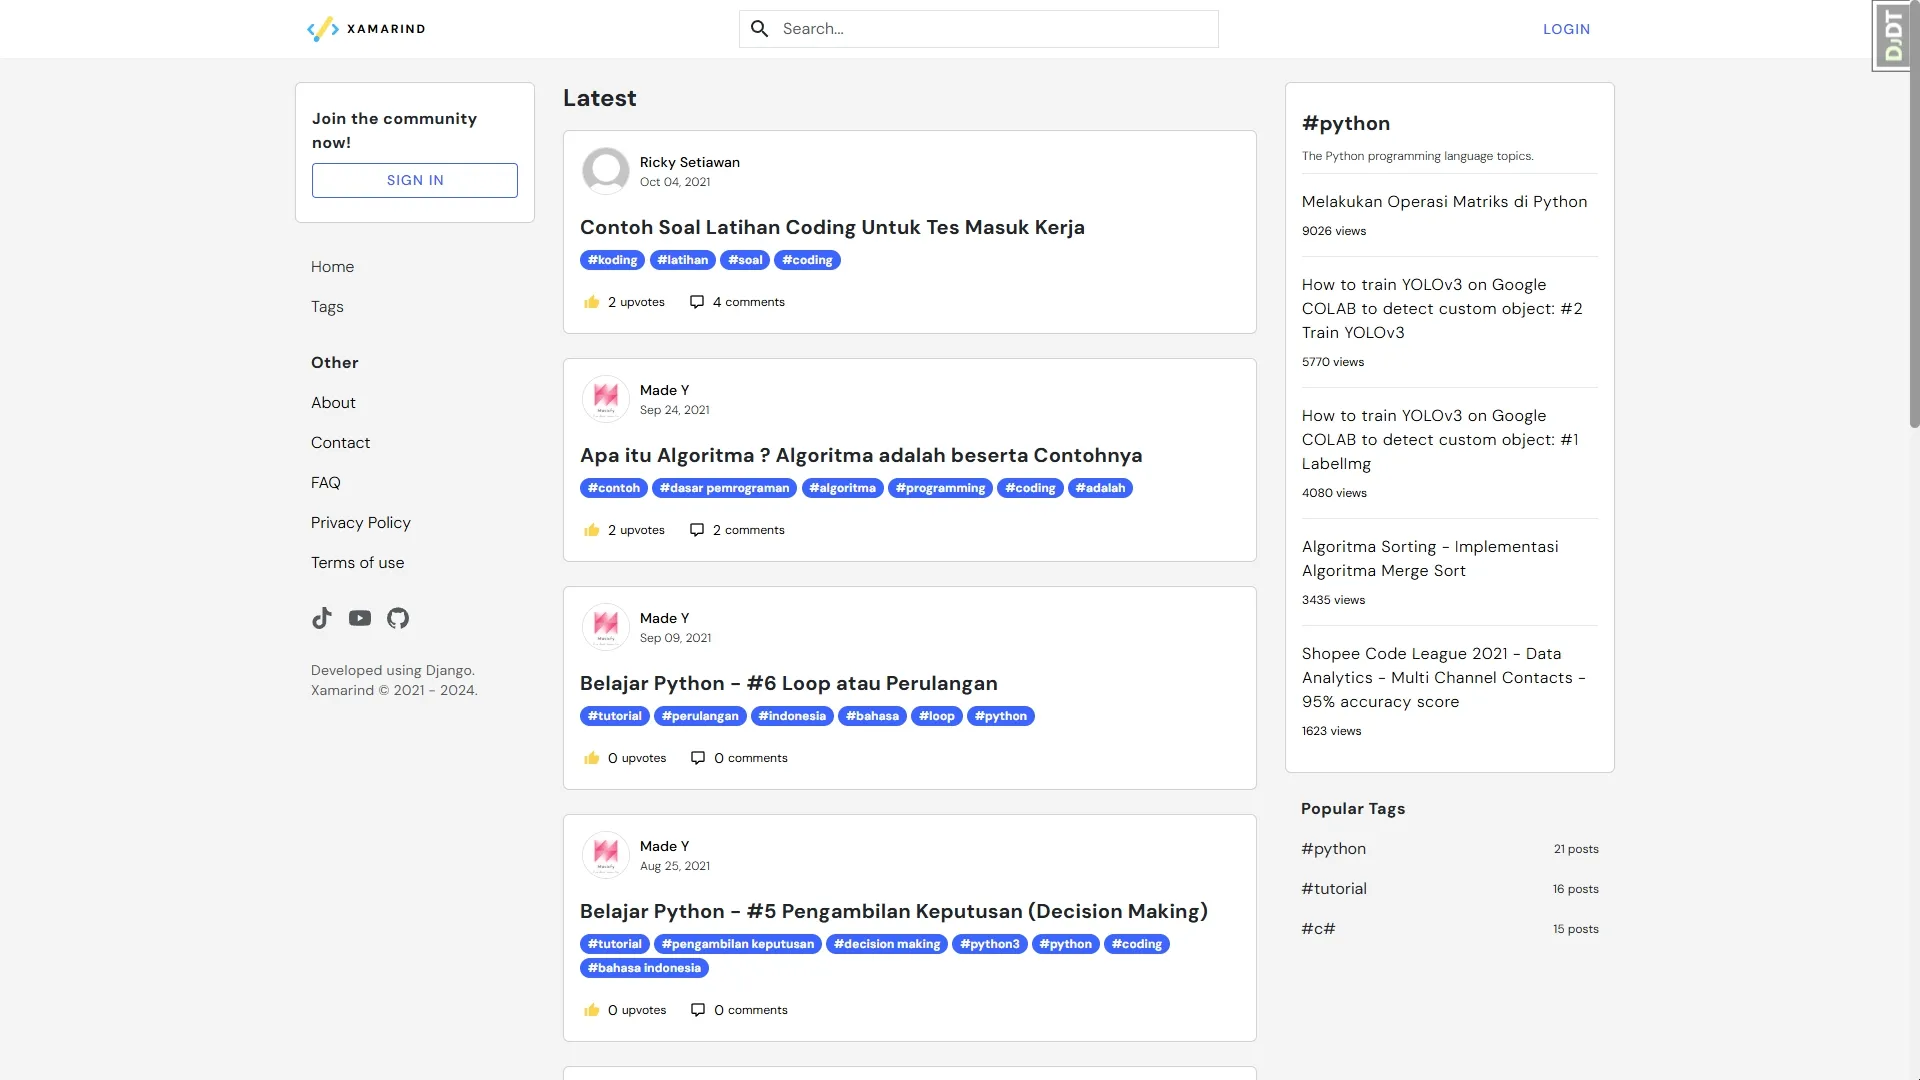Screen dimensions: 1920x1080
Task: Upvote the Contoh Soal Latihan Coding post
Action: [592, 302]
